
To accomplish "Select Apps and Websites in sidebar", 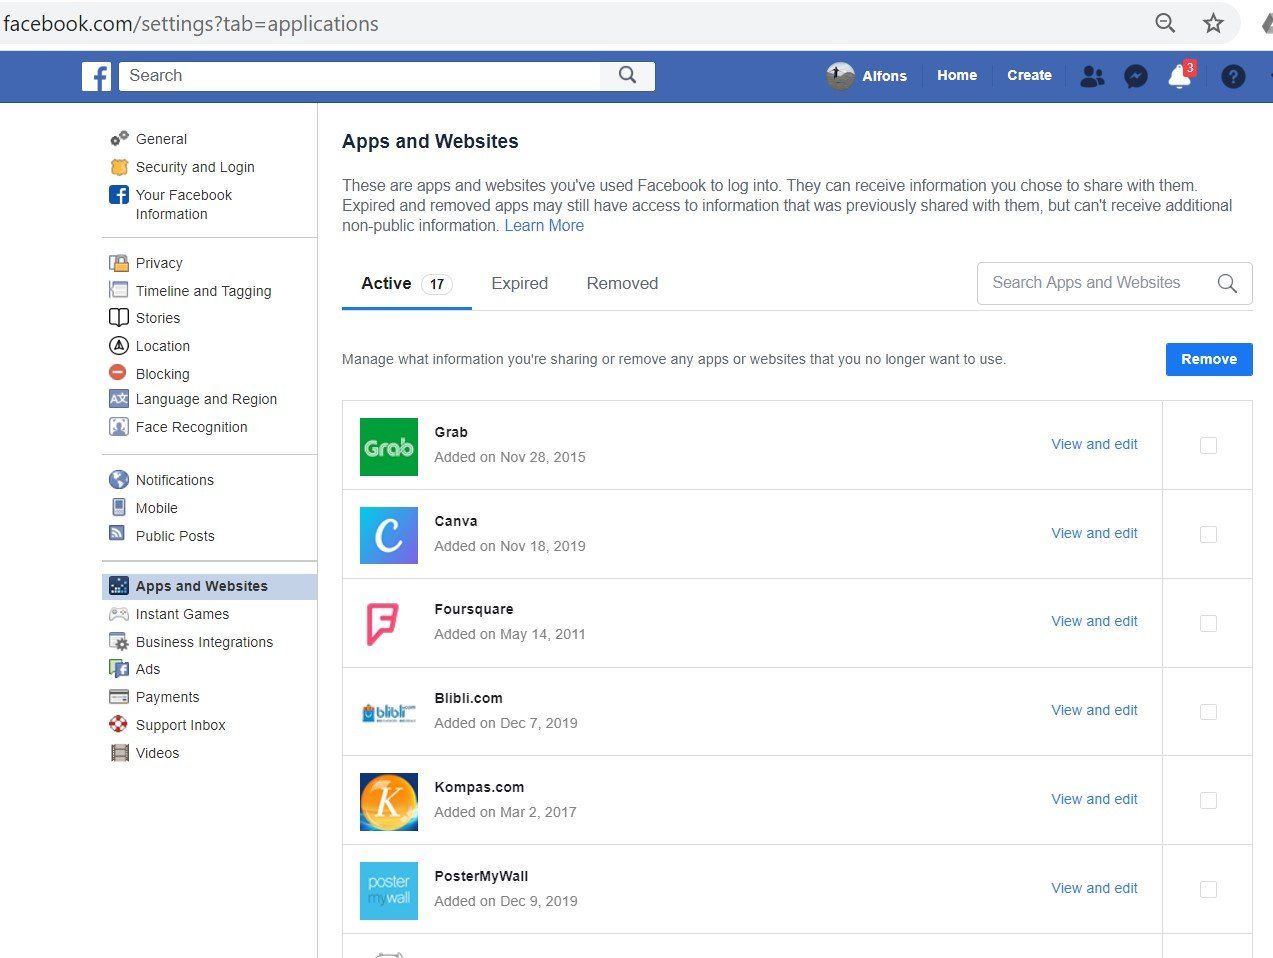I will tap(209, 586).
